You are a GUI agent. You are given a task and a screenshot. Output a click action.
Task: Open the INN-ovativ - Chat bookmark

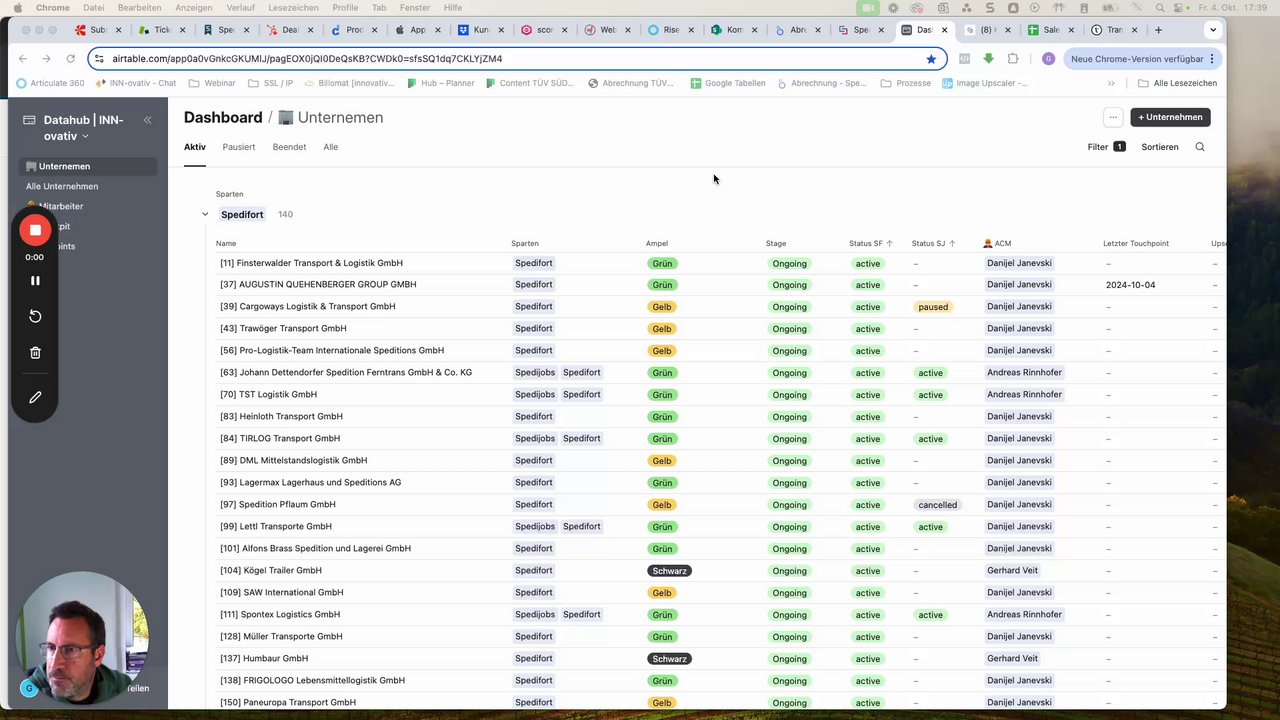tap(134, 83)
